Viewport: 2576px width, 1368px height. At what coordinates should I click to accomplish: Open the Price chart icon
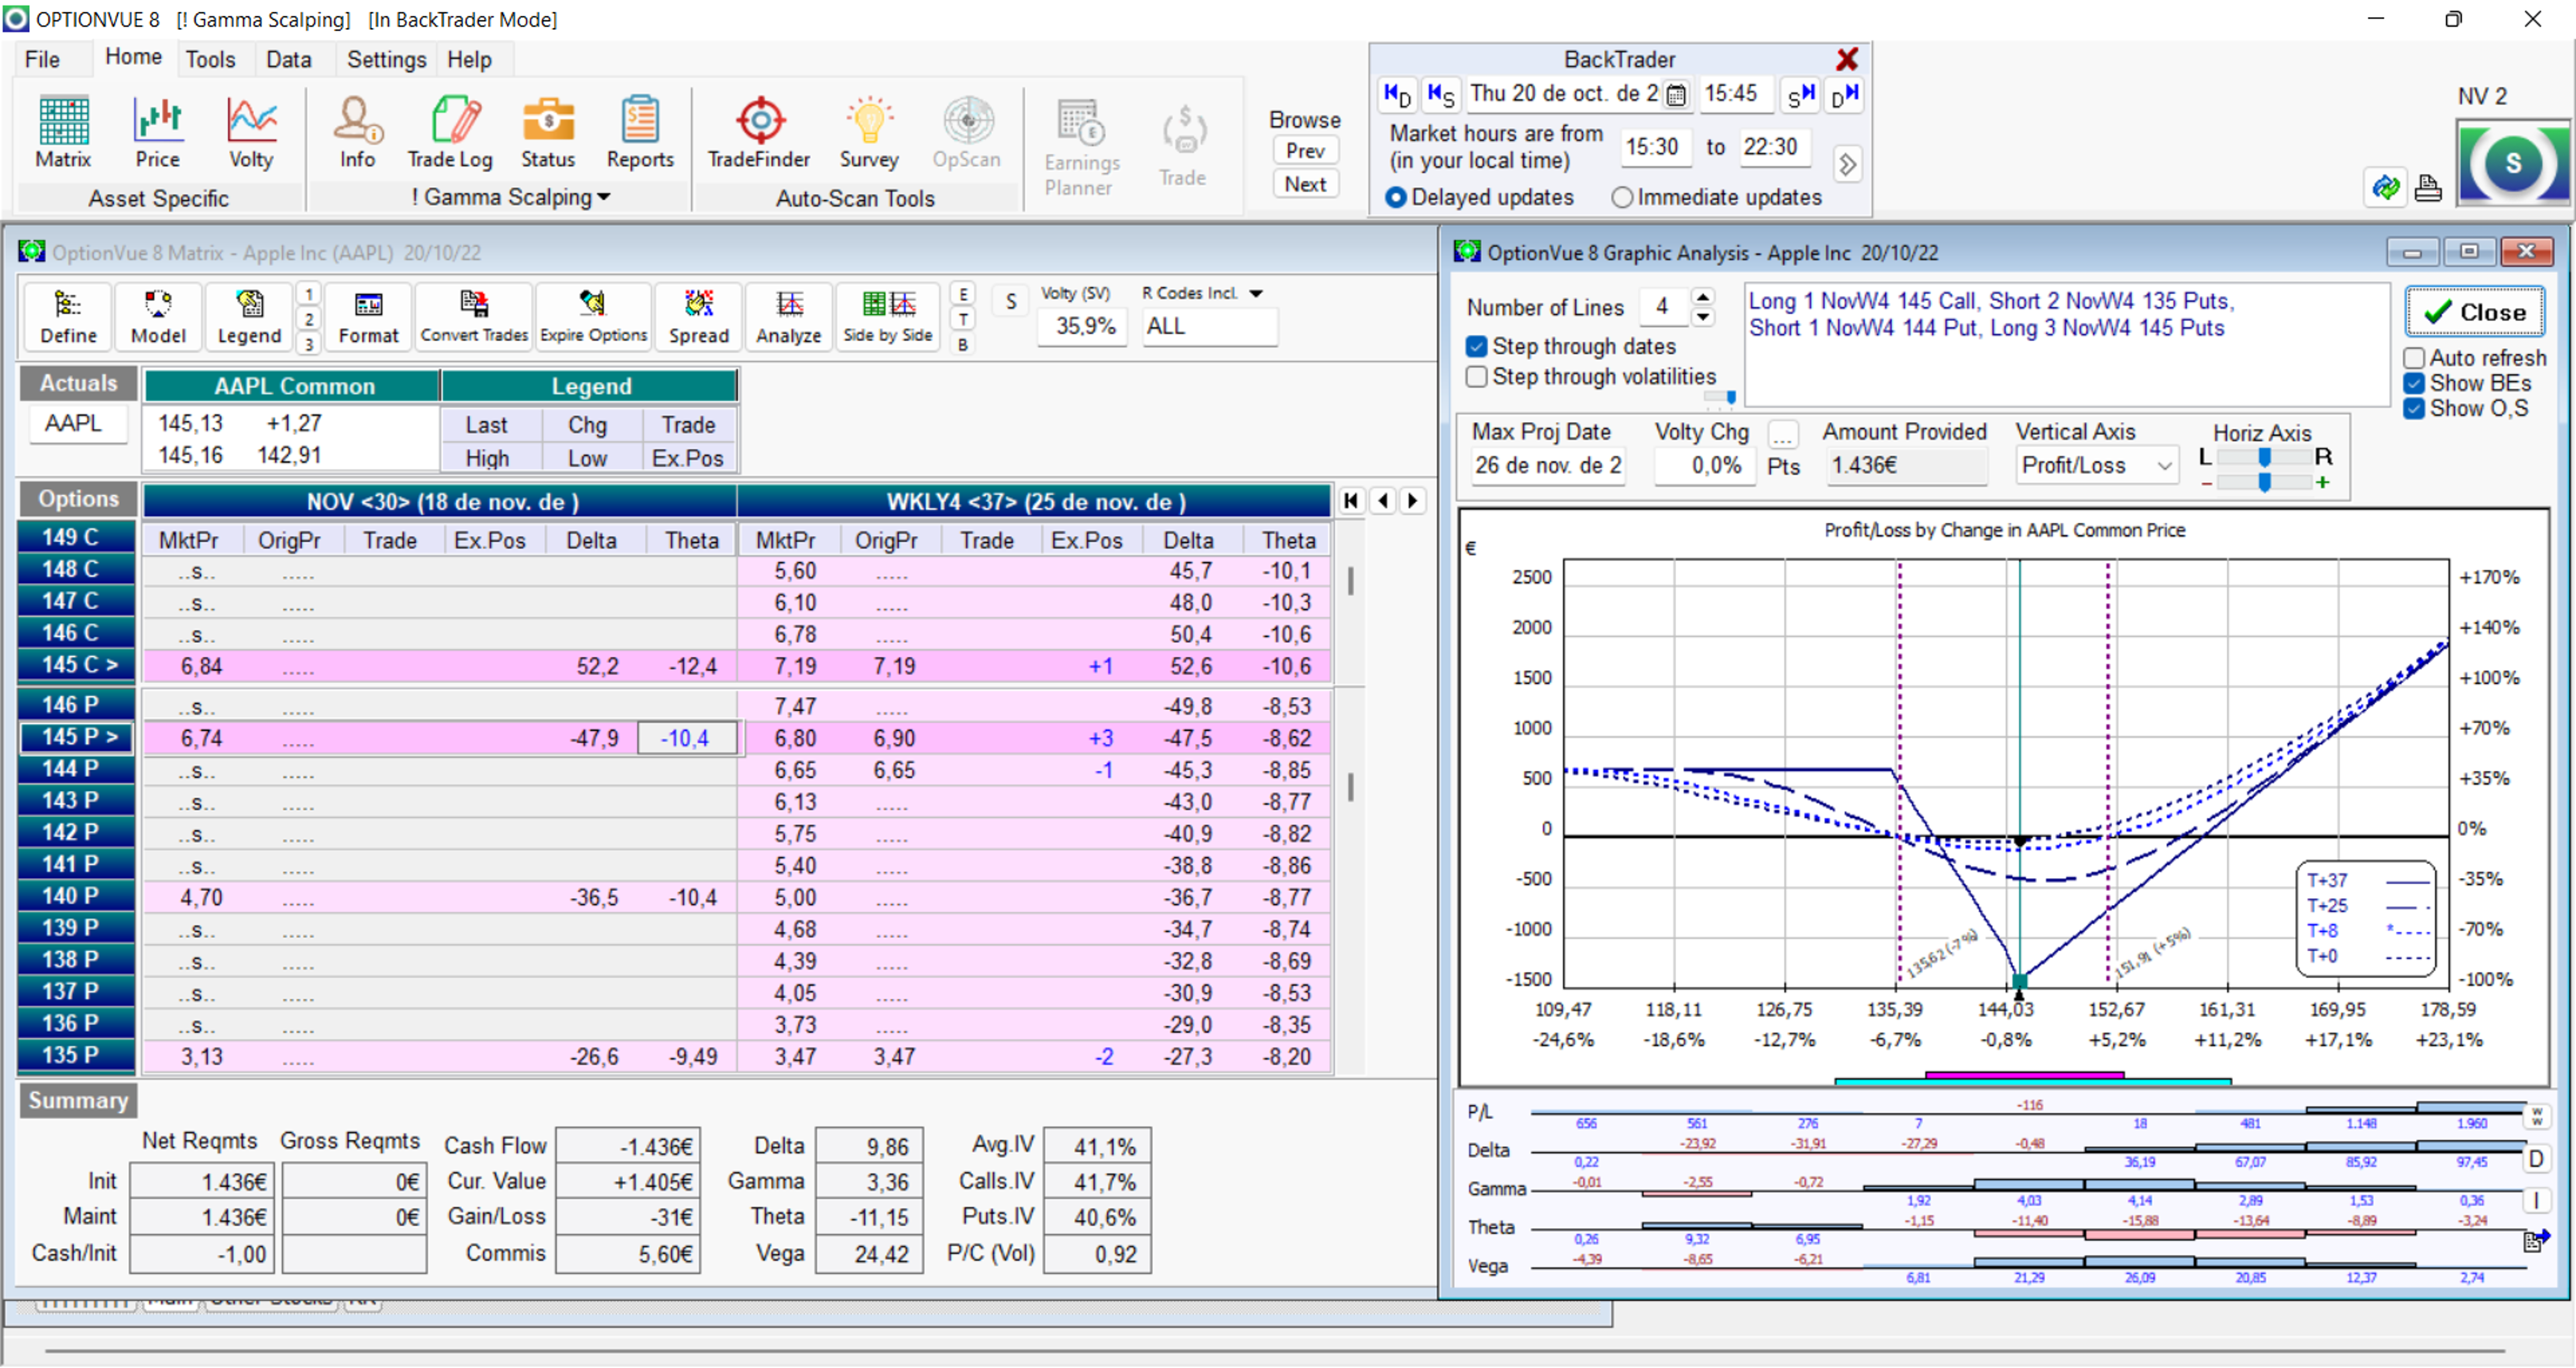point(158,133)
